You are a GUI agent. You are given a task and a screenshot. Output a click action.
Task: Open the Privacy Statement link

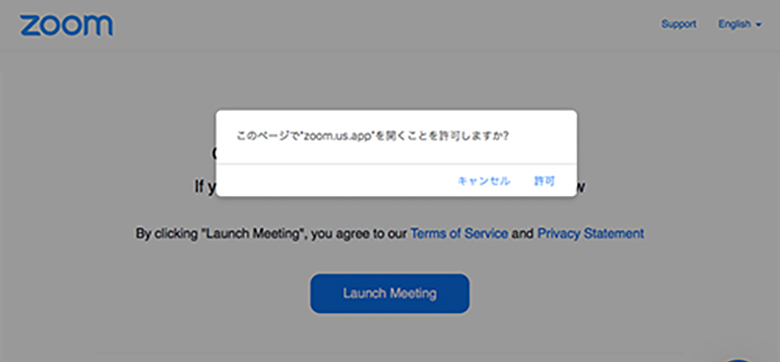(590, 233)
